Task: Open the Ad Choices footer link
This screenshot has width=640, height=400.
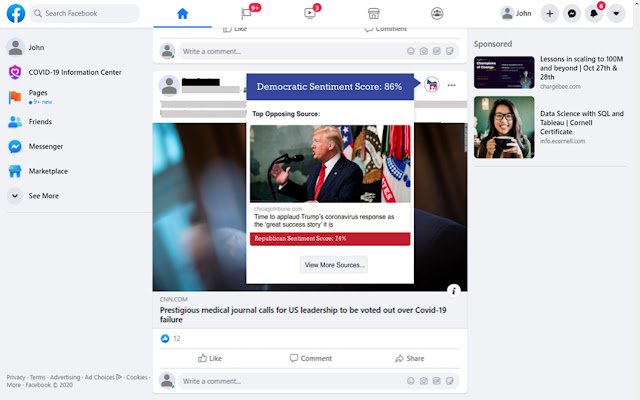Action: [x=103, y=377]
